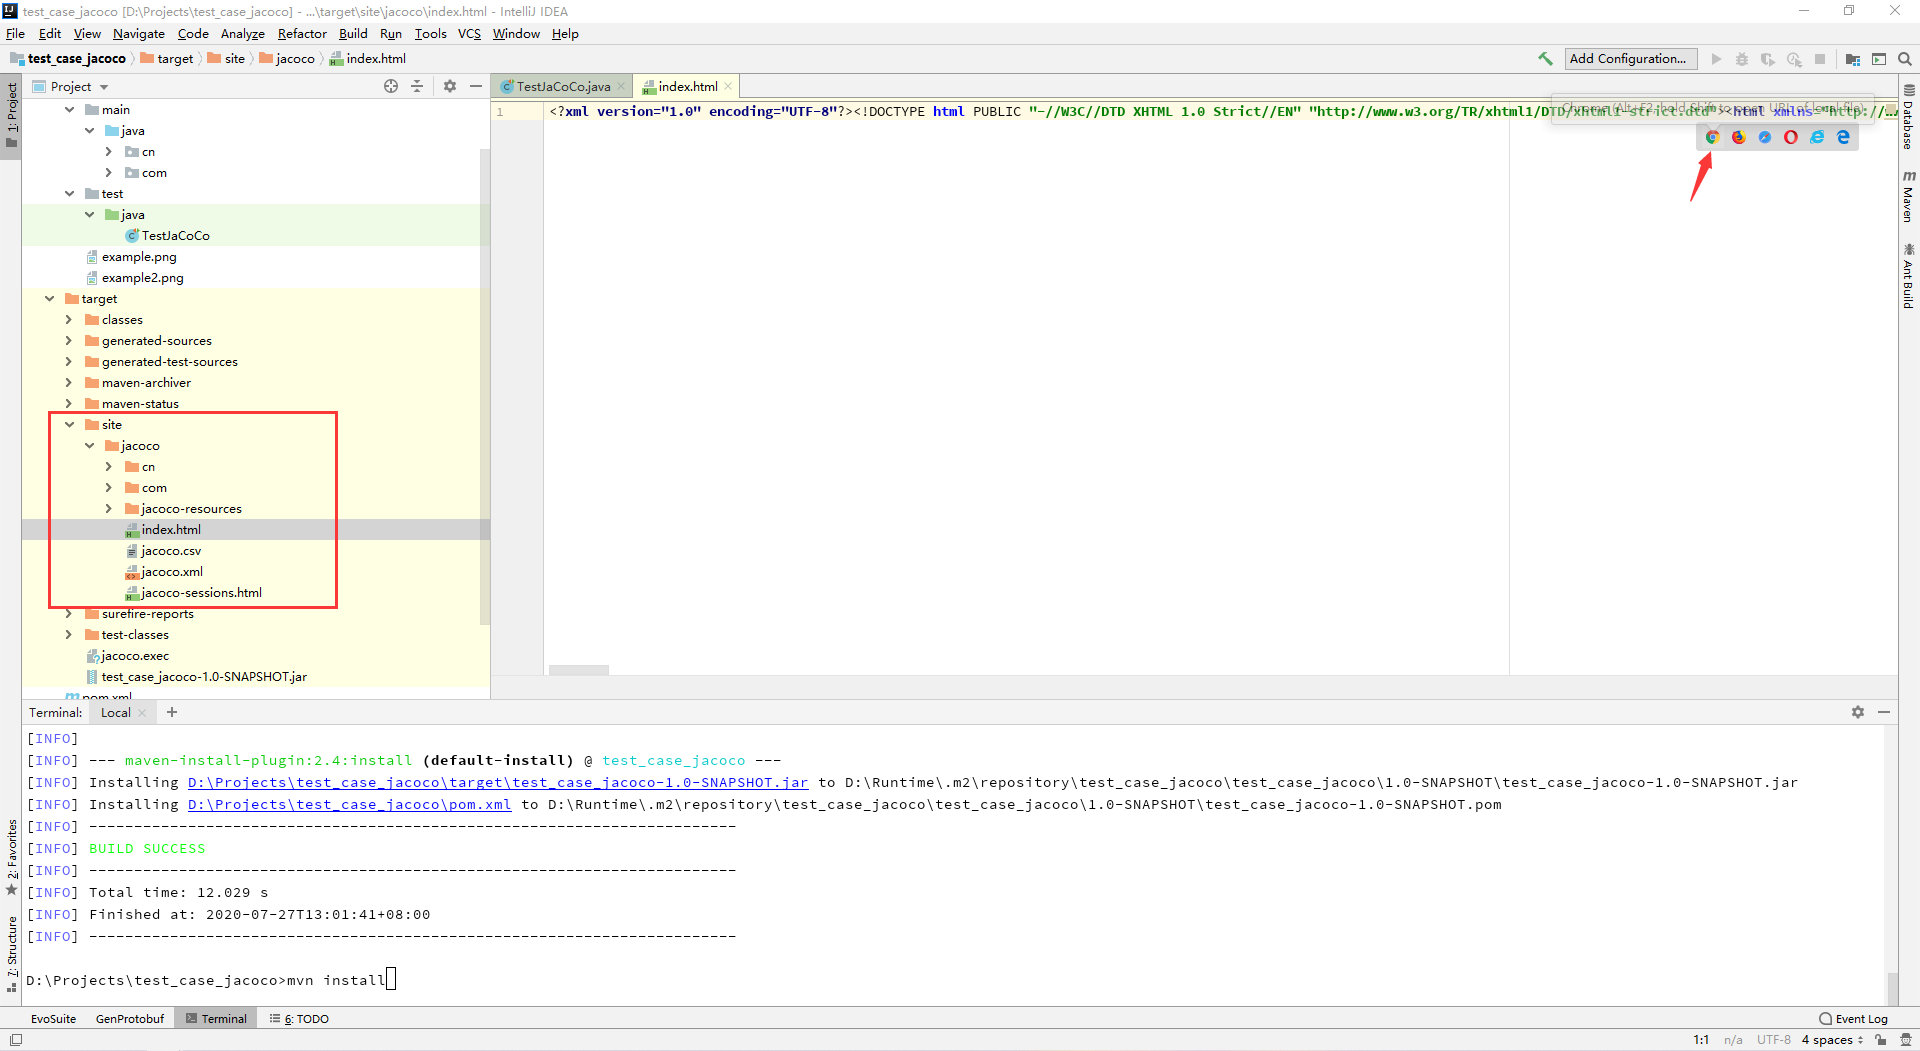Open the Refactor menu
This screenshot has width=1920, height=1051.
[302, 34]
